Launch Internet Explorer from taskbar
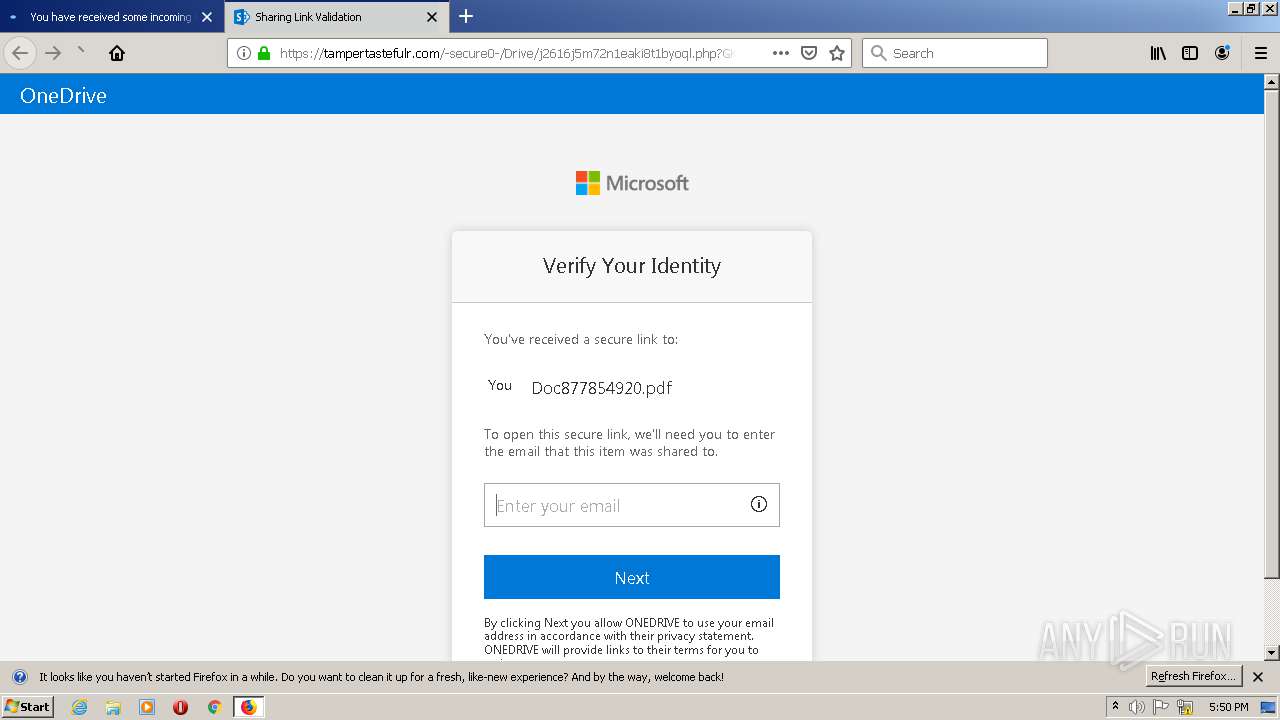This screenshot has width=1280, height=720. (80, 707)
